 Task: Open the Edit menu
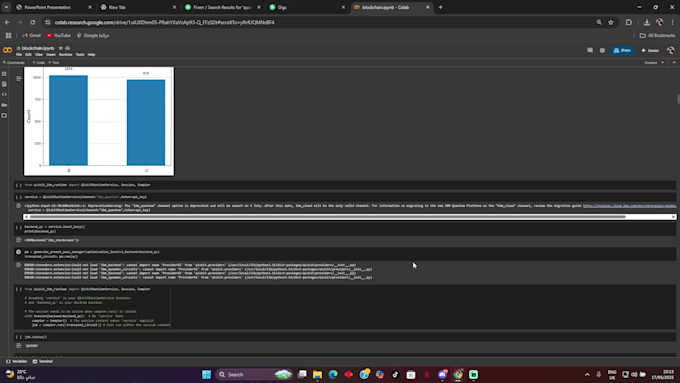click(x=28, y=55)
